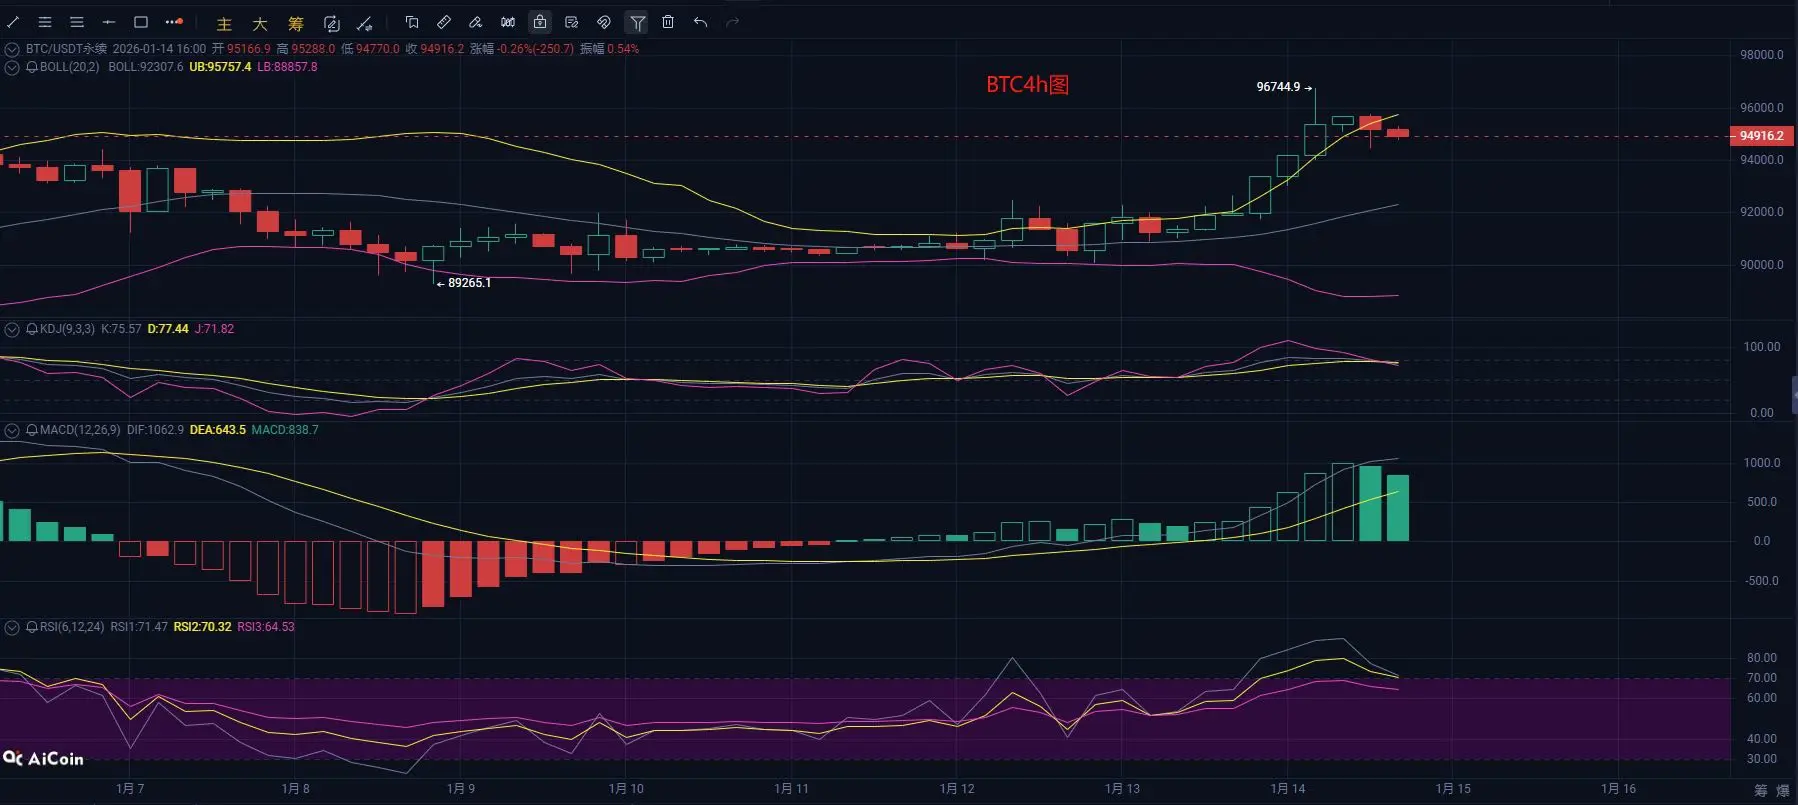Select the horizontal price line tool
Screen dimensions: 1798x805
tap(109, 22)
